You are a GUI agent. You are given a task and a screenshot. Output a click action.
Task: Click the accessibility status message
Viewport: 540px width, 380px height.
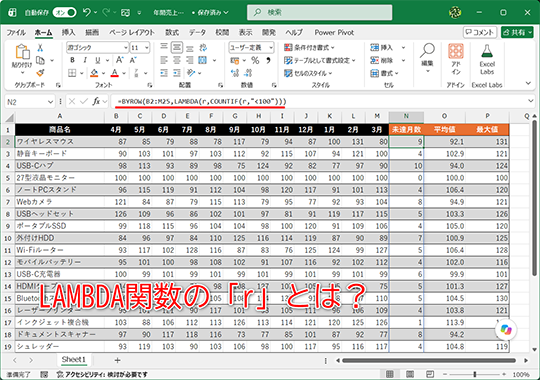pos(102,374)
